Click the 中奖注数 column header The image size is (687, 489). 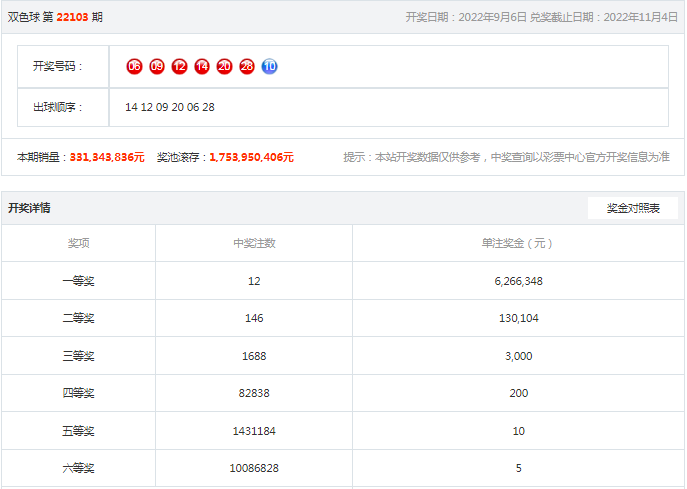[x=254, y=243]
